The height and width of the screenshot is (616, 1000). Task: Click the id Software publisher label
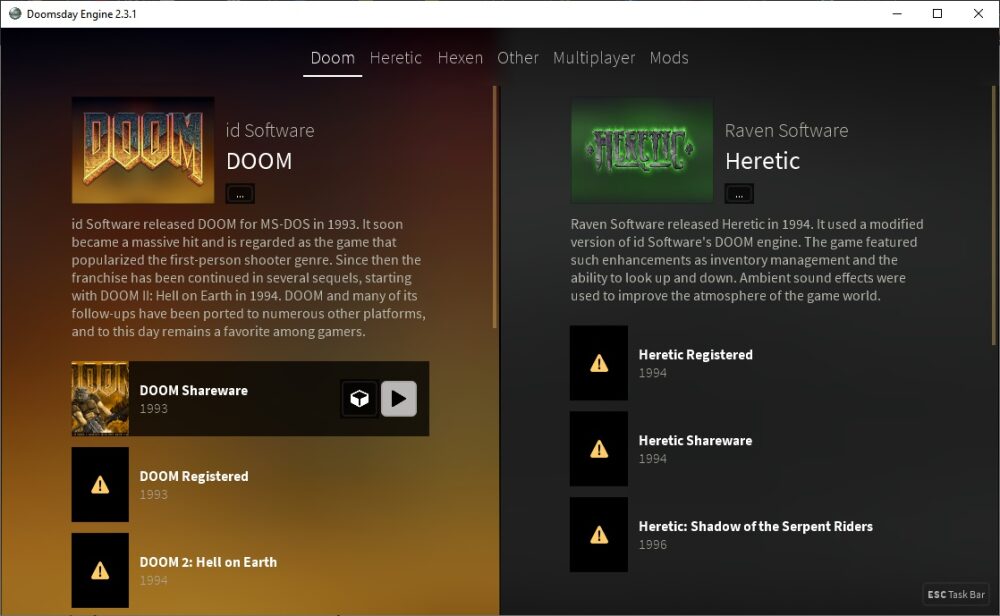point(270,130)
